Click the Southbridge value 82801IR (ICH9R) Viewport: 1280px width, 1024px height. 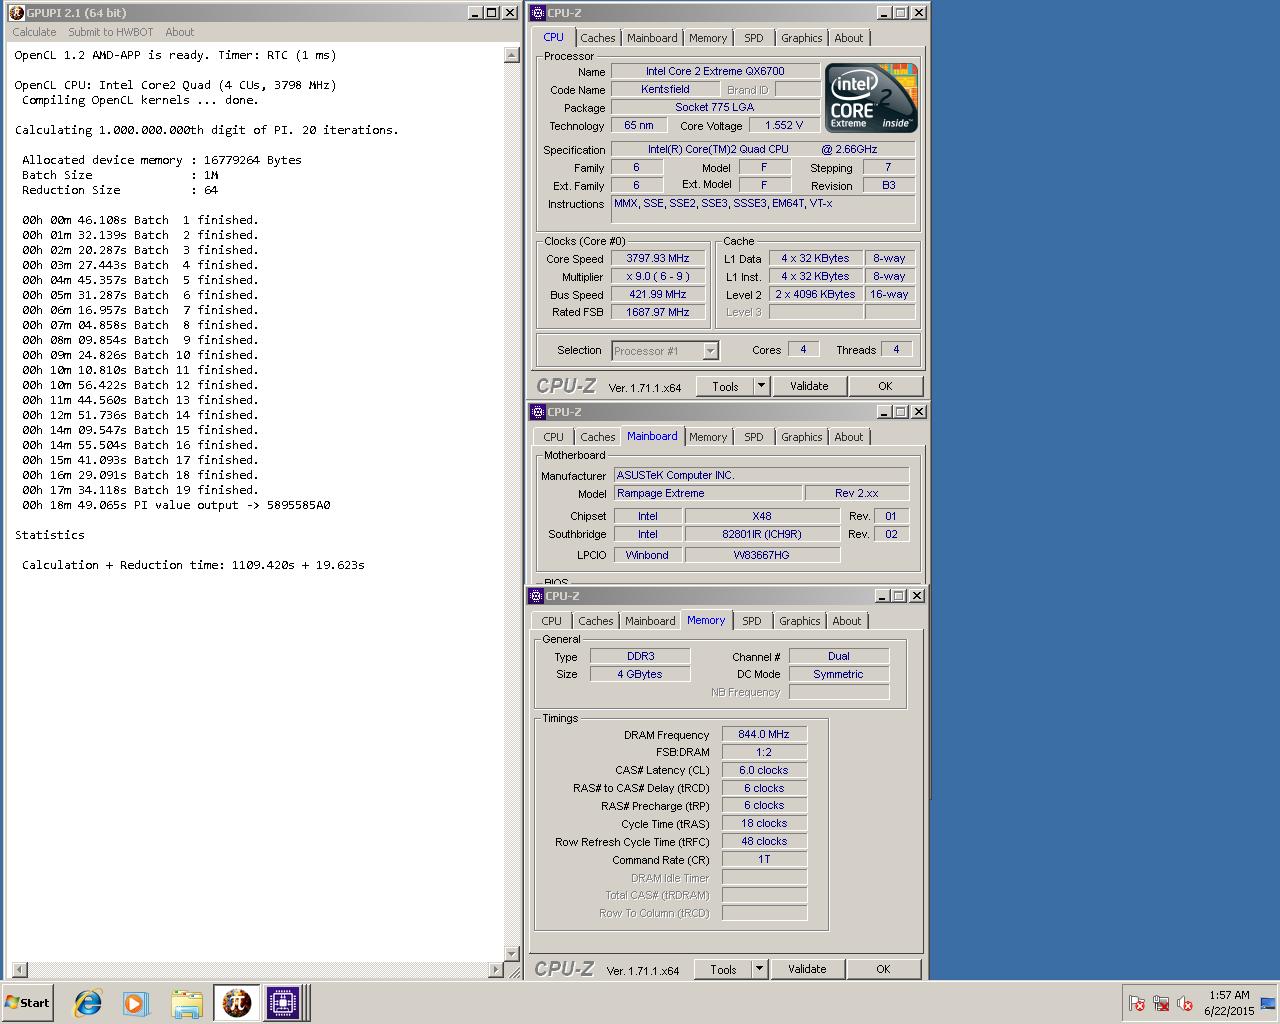(762, 535)
